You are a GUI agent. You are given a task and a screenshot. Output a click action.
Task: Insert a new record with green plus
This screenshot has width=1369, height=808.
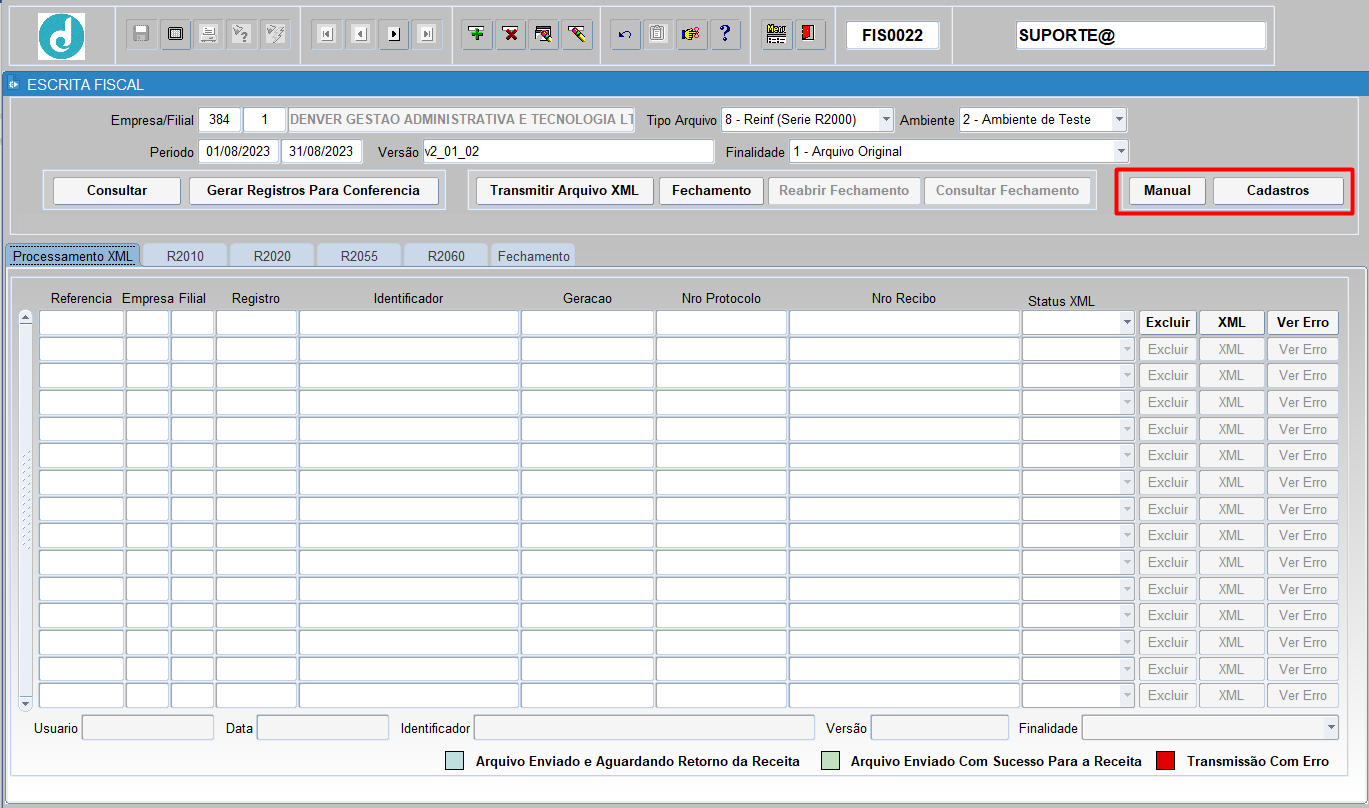click(x=477, y=34)
